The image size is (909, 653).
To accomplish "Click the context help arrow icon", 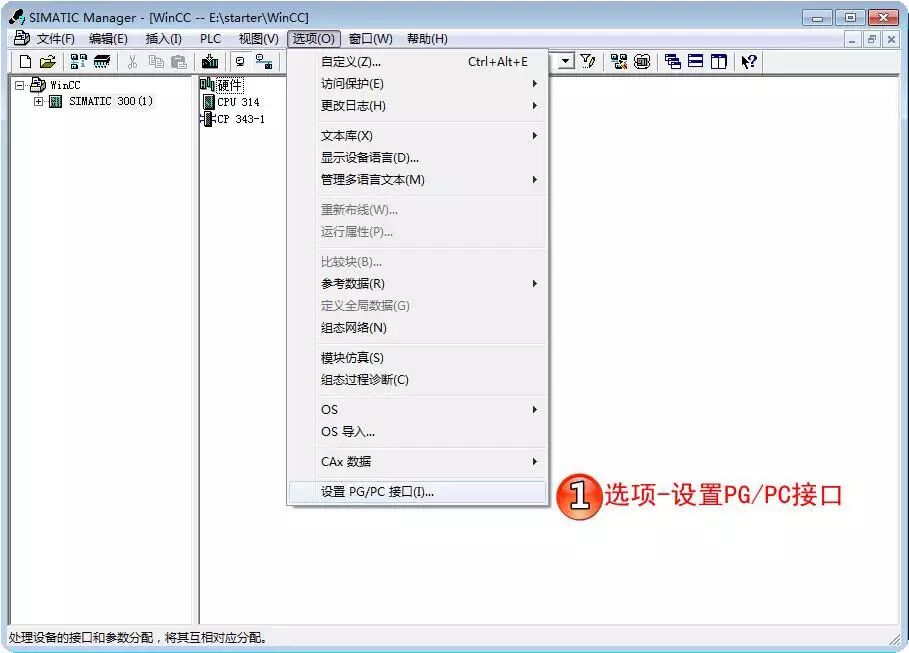I will point(748,61).
